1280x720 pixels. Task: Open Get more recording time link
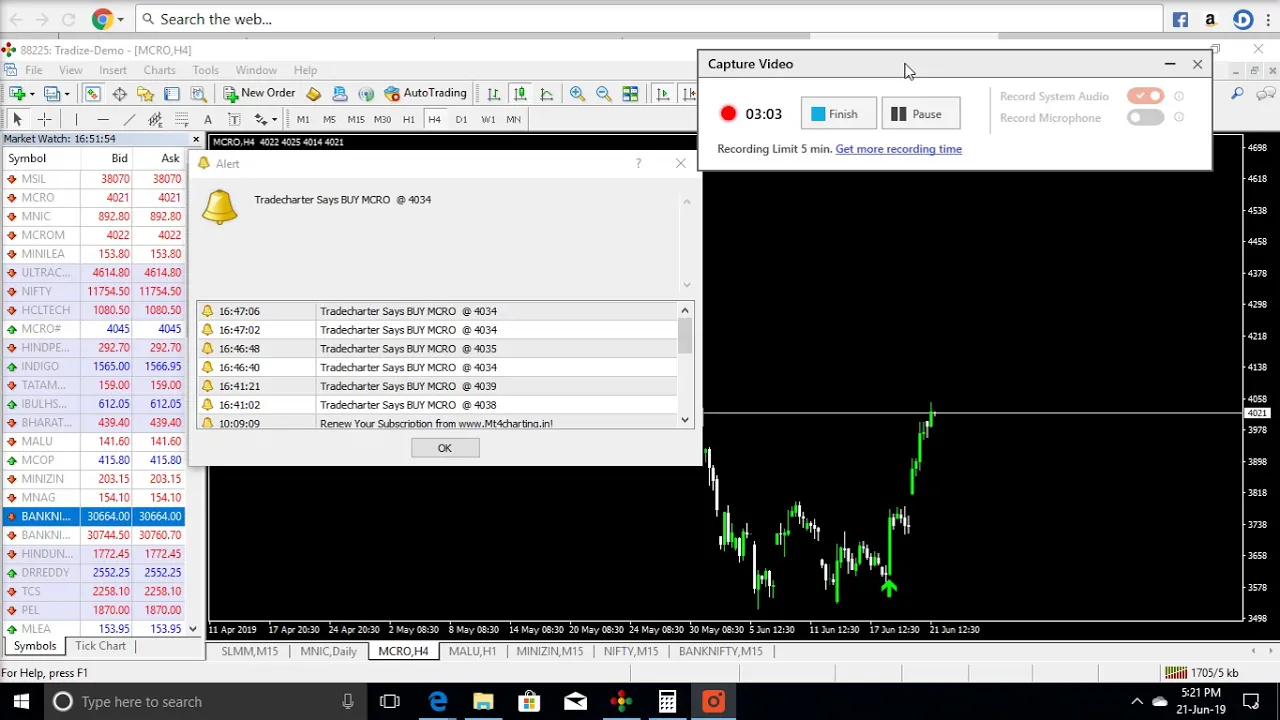(x=898, y=149)
